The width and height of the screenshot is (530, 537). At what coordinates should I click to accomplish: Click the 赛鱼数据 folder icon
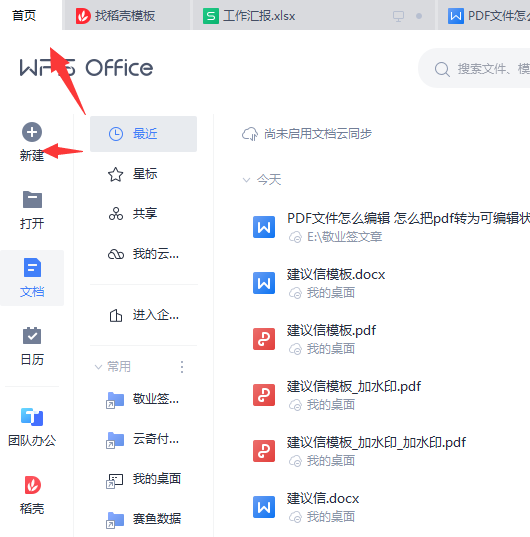115,520
